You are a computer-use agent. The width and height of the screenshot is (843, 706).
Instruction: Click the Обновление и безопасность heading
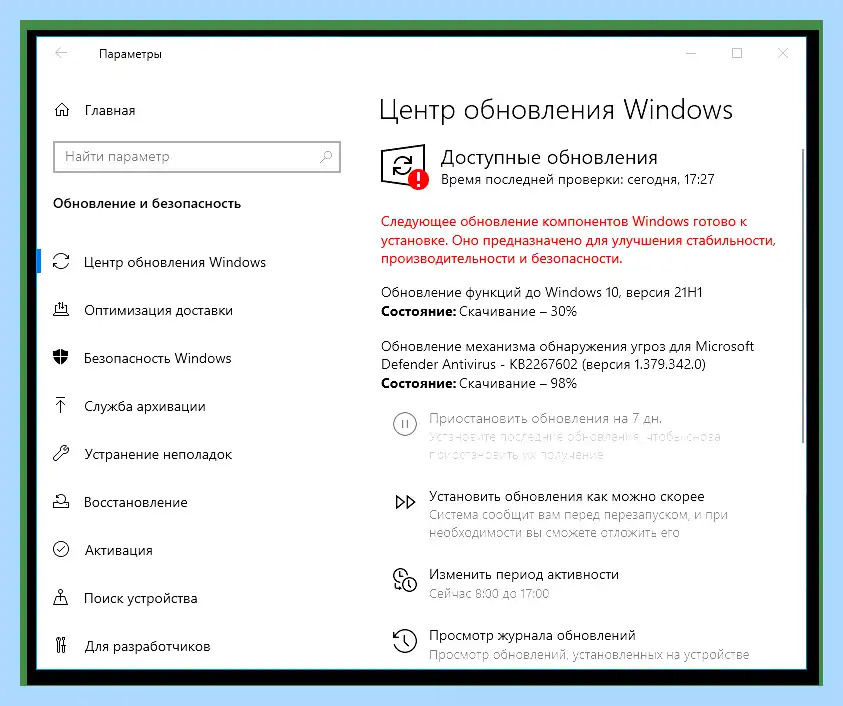tap(147, 204)
